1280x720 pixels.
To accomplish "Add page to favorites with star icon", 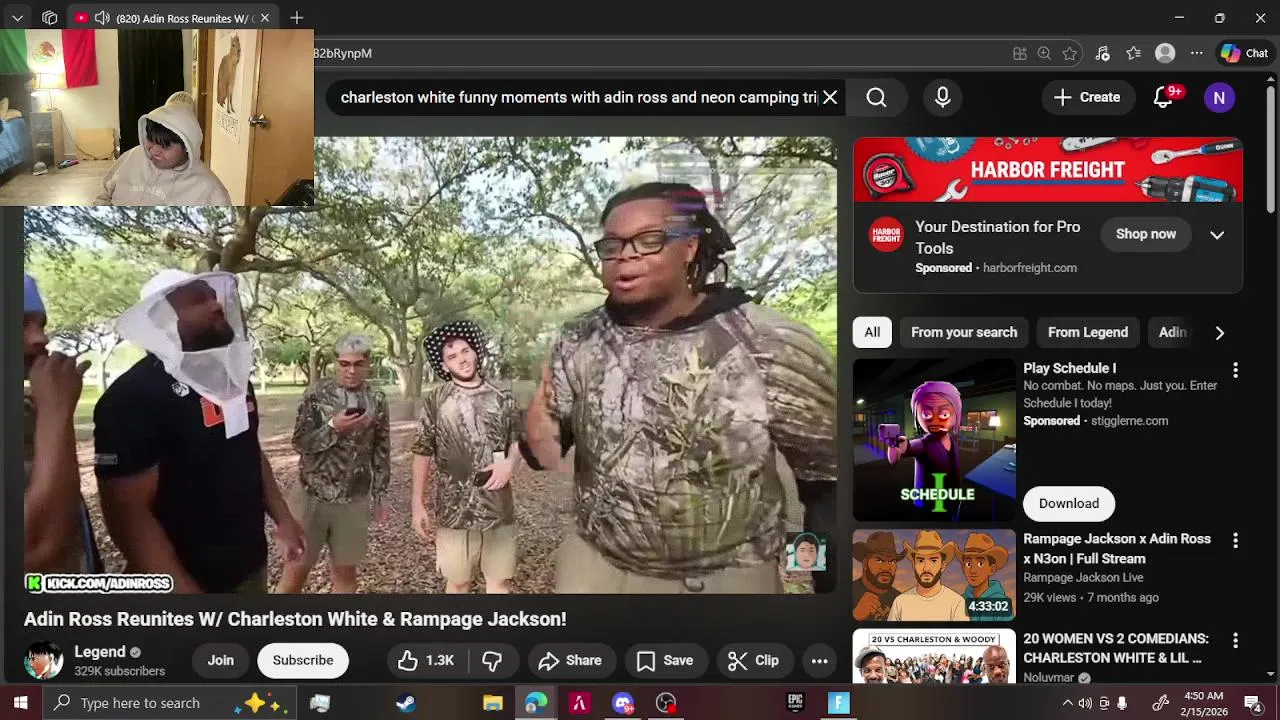I will 1070,53.
